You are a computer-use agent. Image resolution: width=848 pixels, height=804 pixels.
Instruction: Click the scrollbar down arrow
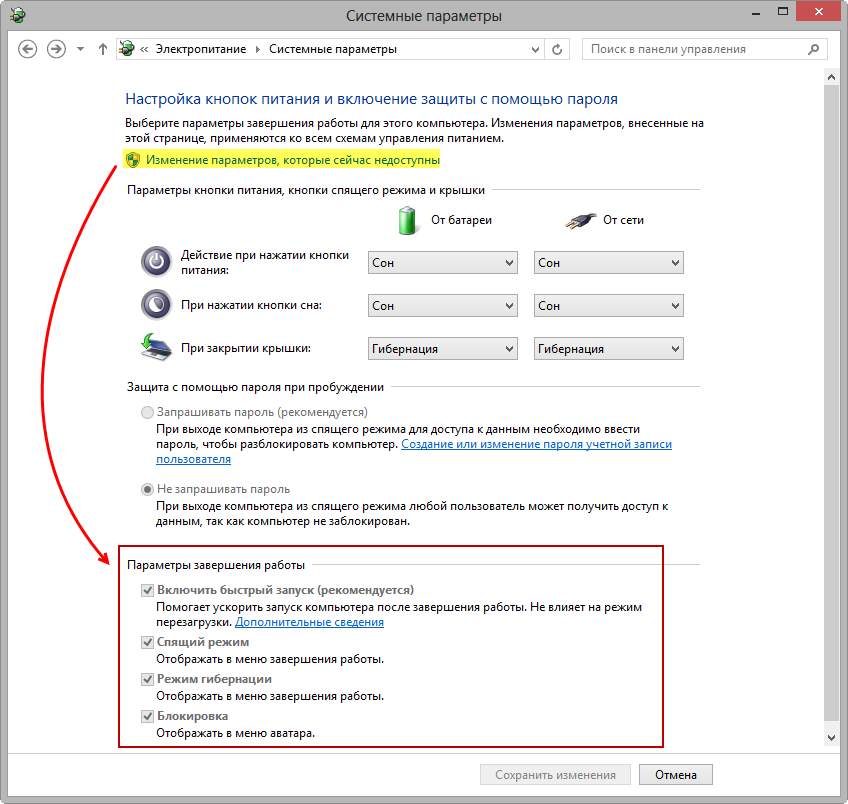tap(831, 737)
